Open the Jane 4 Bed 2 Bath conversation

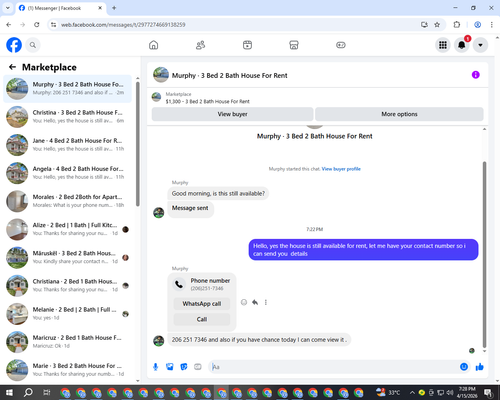68,145
